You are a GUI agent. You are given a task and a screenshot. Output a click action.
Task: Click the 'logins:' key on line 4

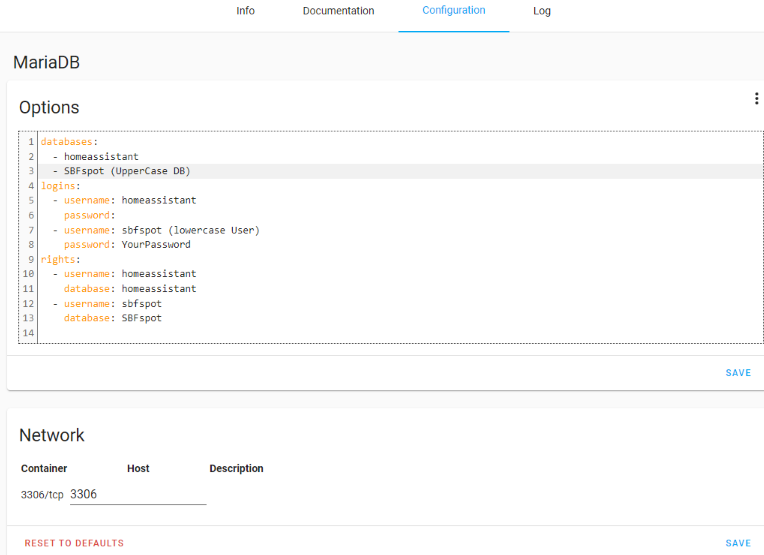[60, 186]
